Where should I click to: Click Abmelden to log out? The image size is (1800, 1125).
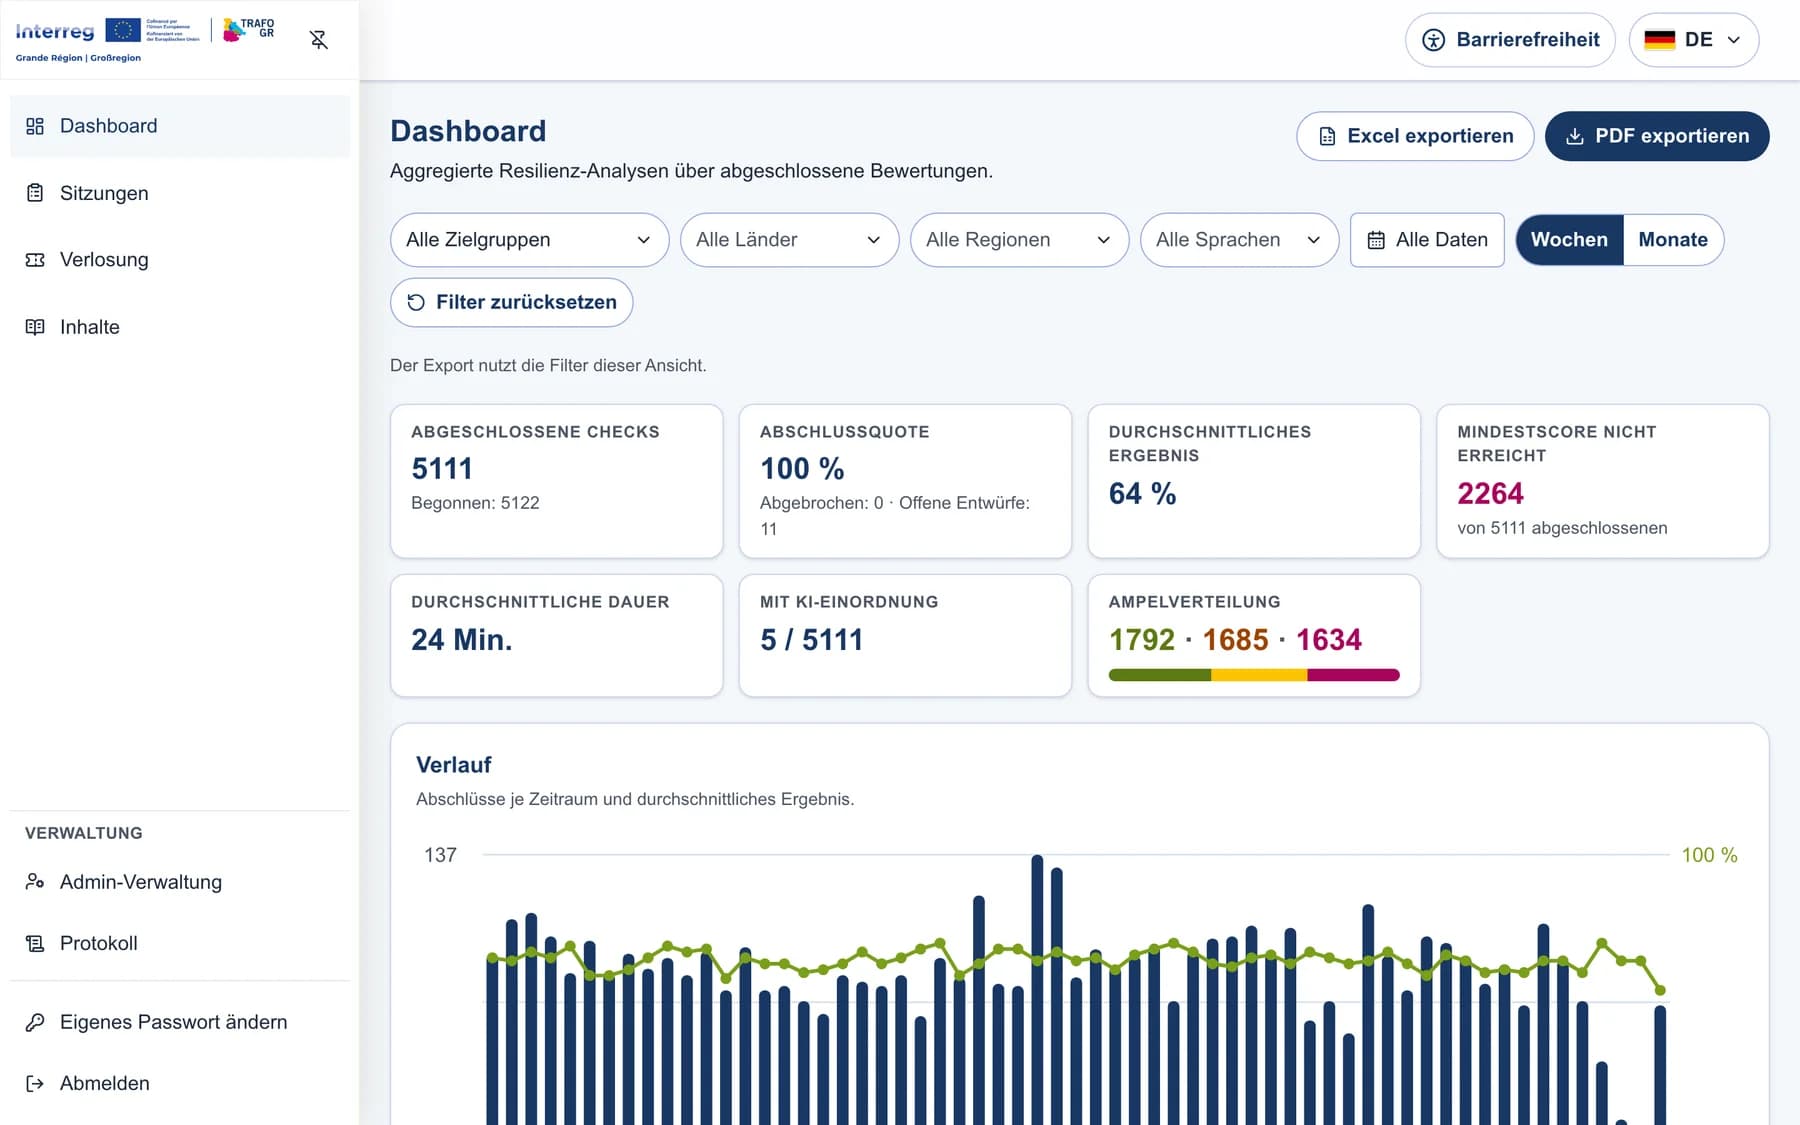pyautogui.click(x=180, y=1083)
